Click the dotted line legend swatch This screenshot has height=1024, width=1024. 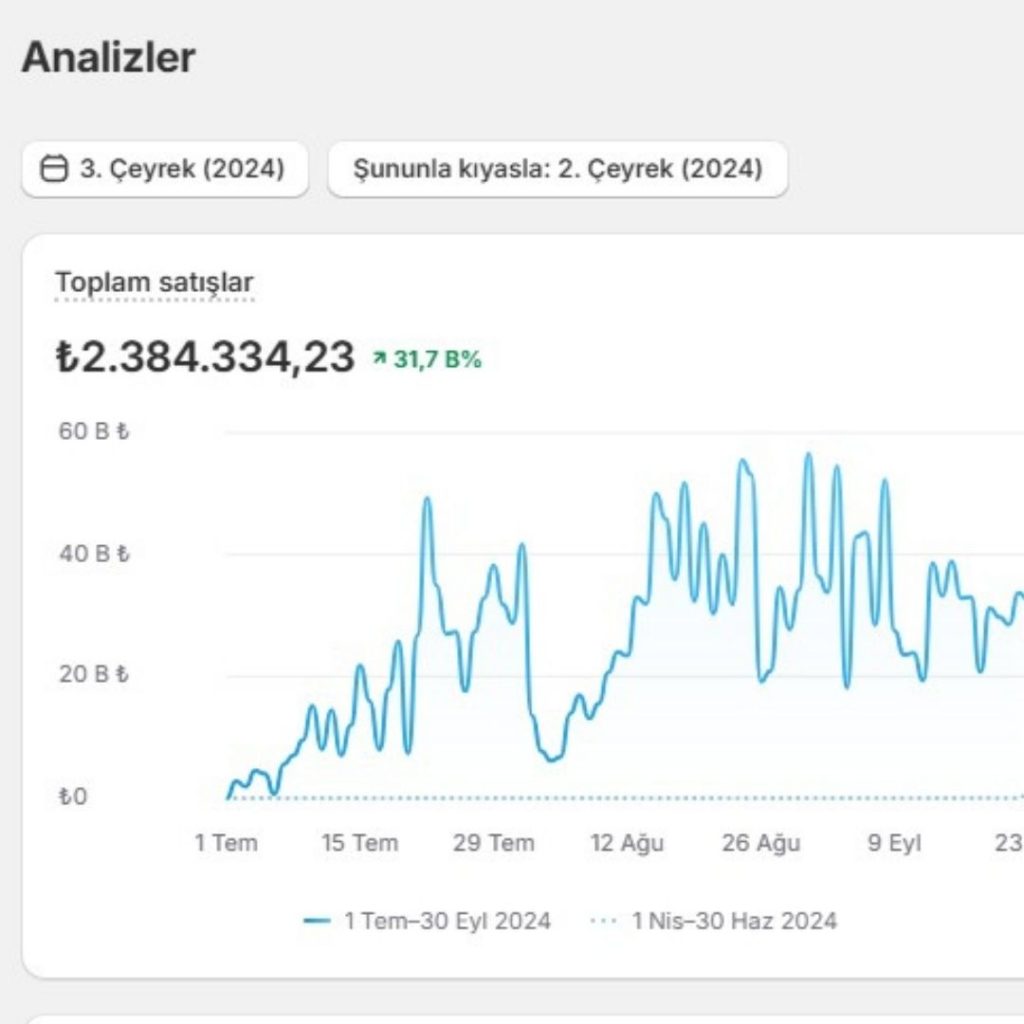[604, 921]
